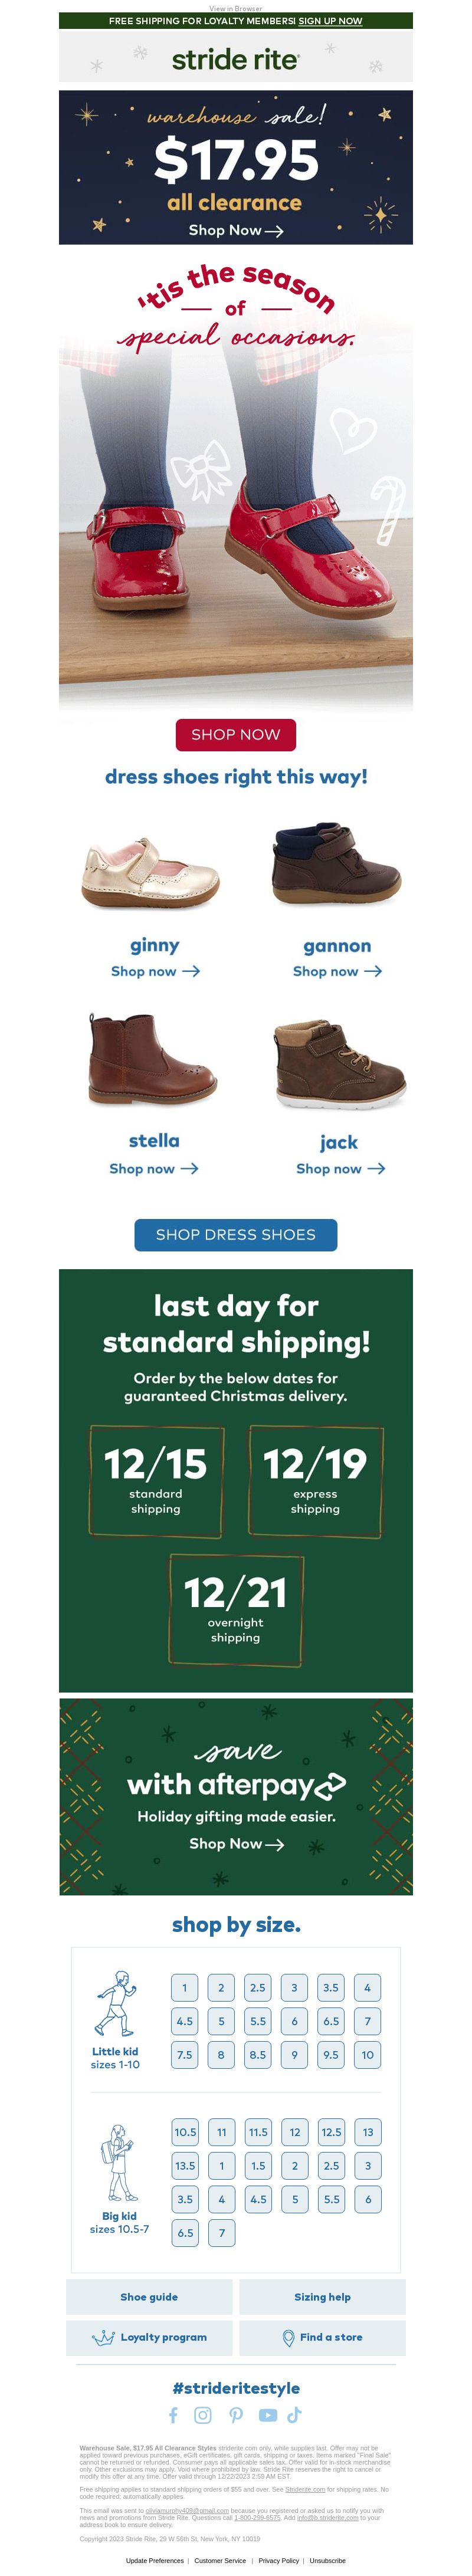Click the SIGN UP NOW loyalty link
Viewport: 472px width, 2576px height.
point(330,20)
